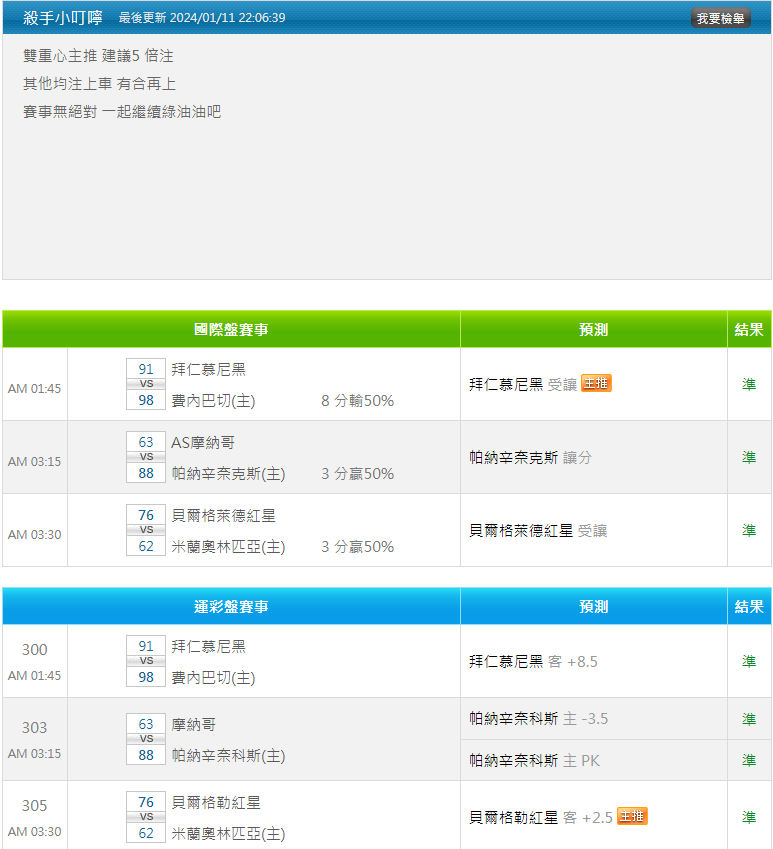Click team name AS摩納哥
773x849 pixels.
[x=203, y=442]
